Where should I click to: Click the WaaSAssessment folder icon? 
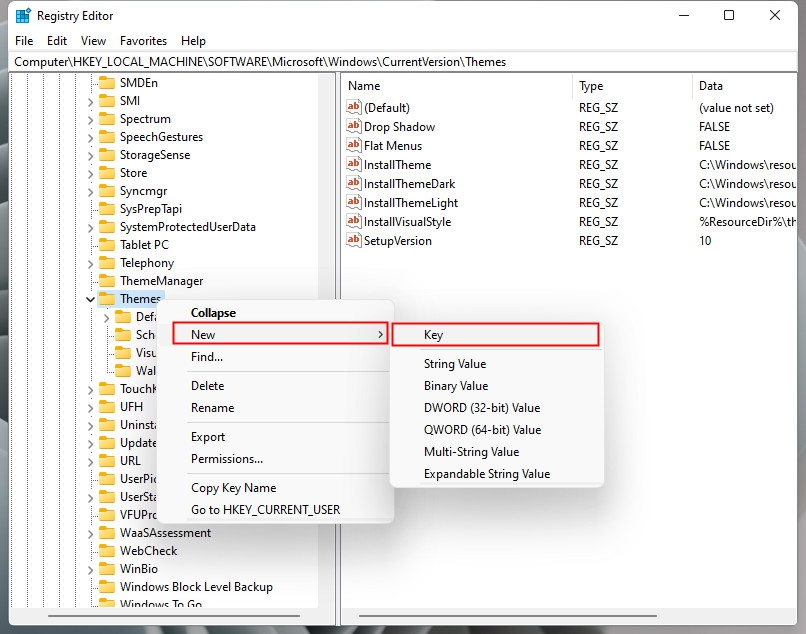tap(106, 533)
